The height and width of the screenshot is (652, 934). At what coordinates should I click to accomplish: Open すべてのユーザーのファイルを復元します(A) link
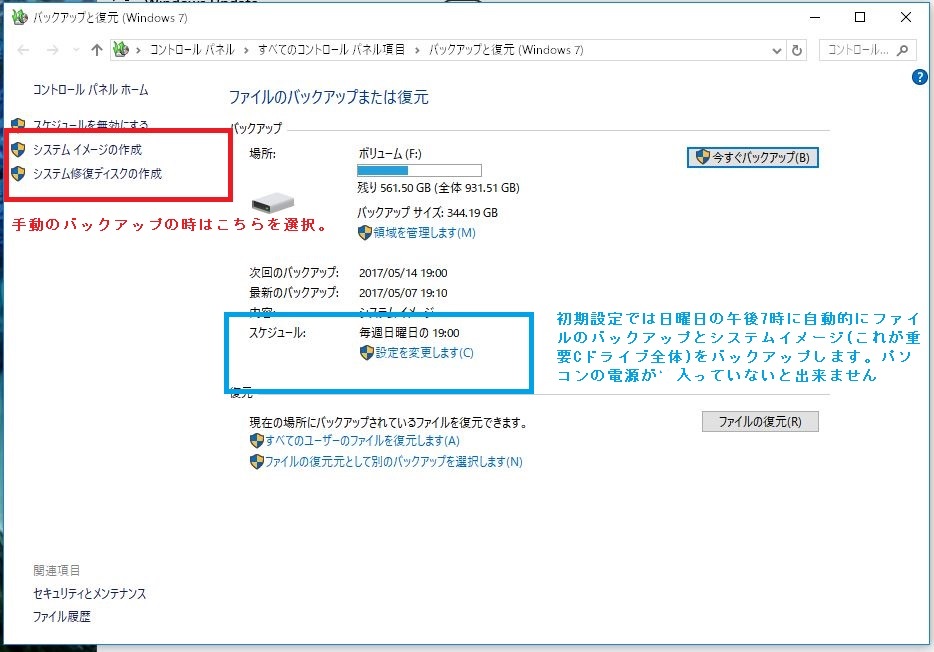(x=363, y=441)
